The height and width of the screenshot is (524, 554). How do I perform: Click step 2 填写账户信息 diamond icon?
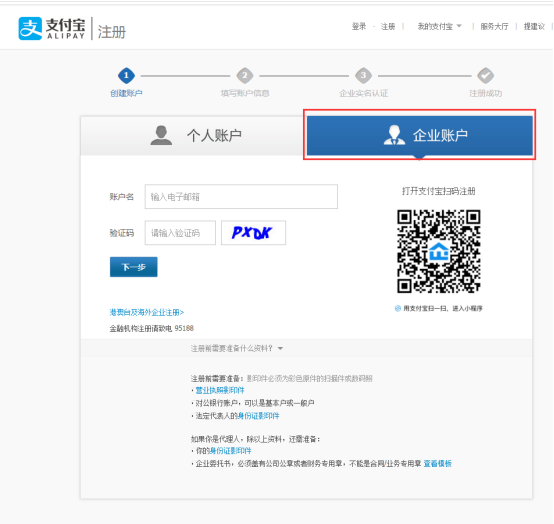[245, 75]
